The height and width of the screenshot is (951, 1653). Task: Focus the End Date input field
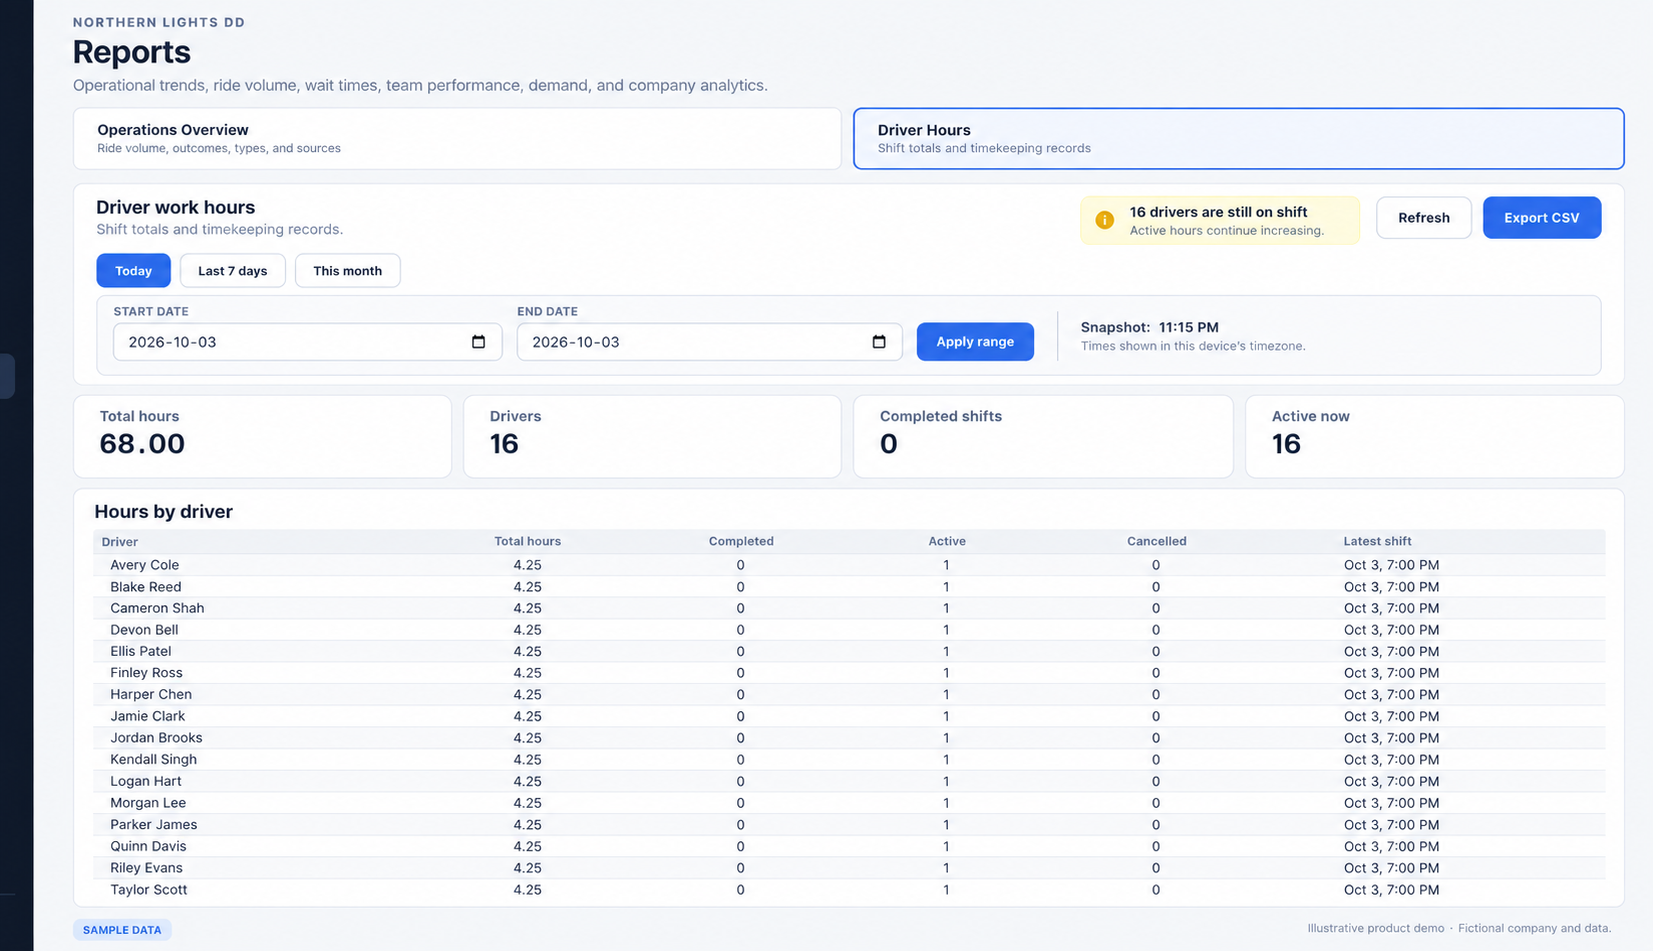click(x=709, y=342)
